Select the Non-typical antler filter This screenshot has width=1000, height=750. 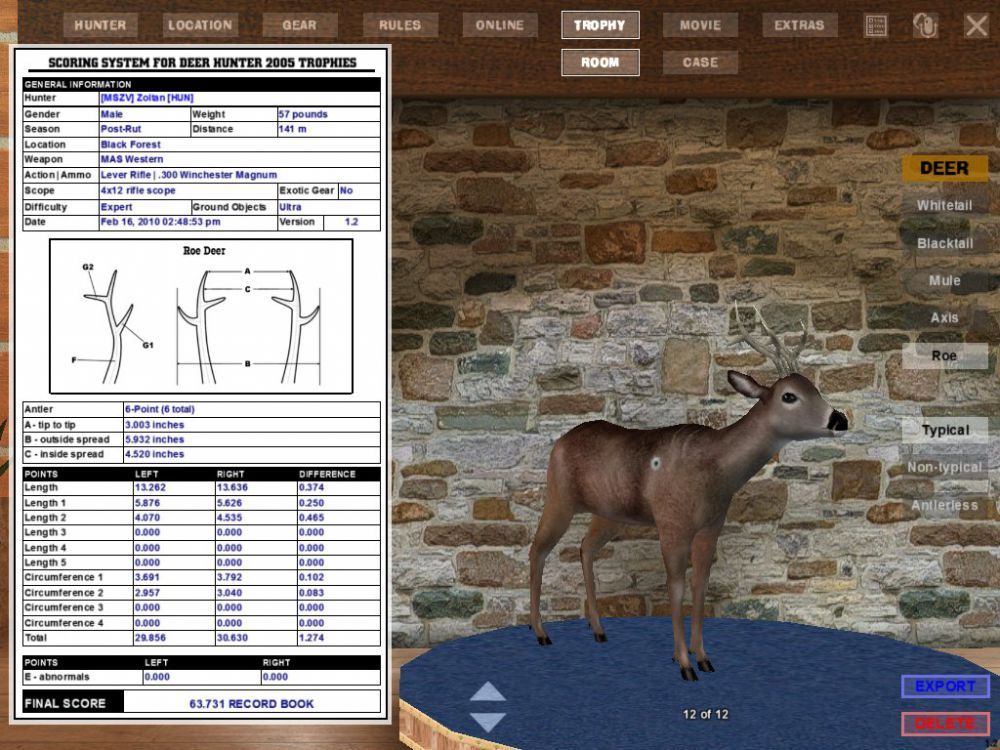click(x=945, y=468)
